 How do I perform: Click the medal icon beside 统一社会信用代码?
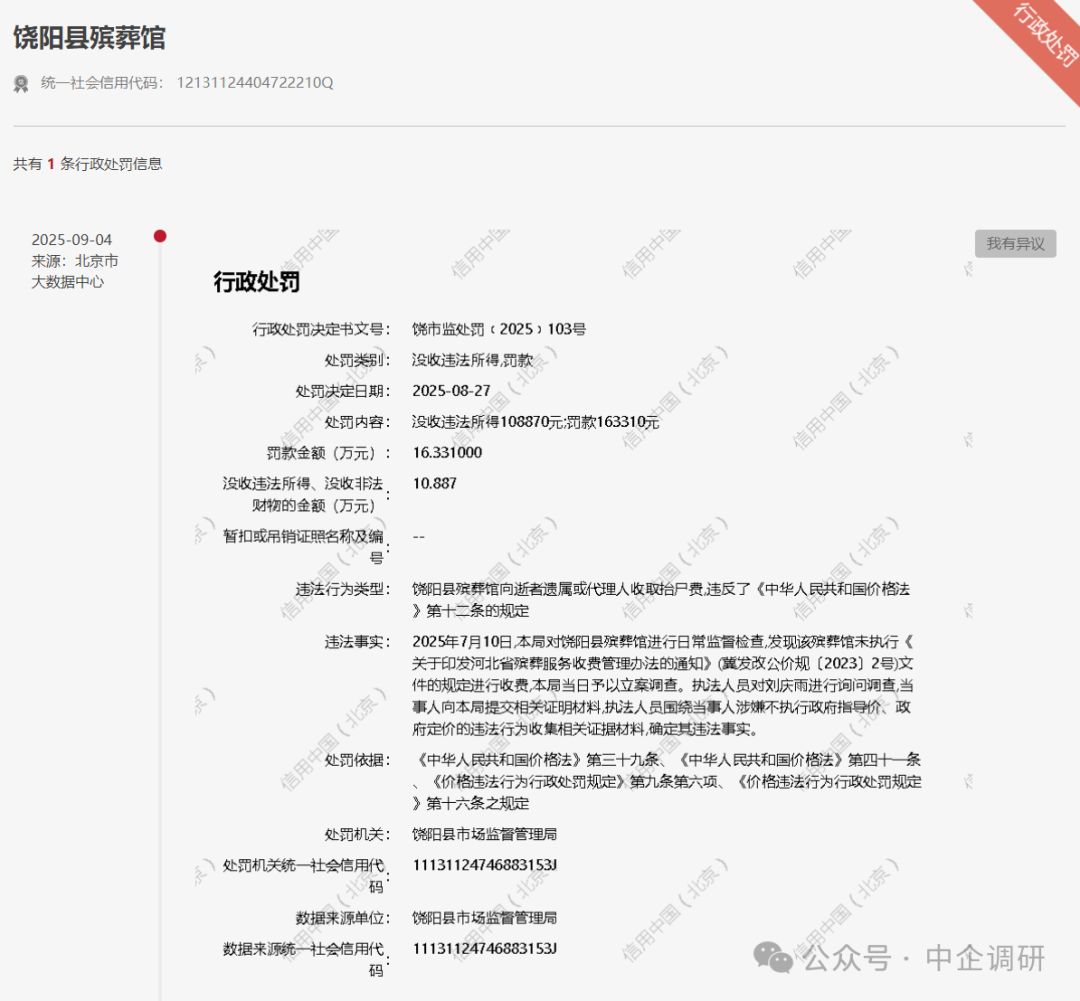tap(21, 83)
